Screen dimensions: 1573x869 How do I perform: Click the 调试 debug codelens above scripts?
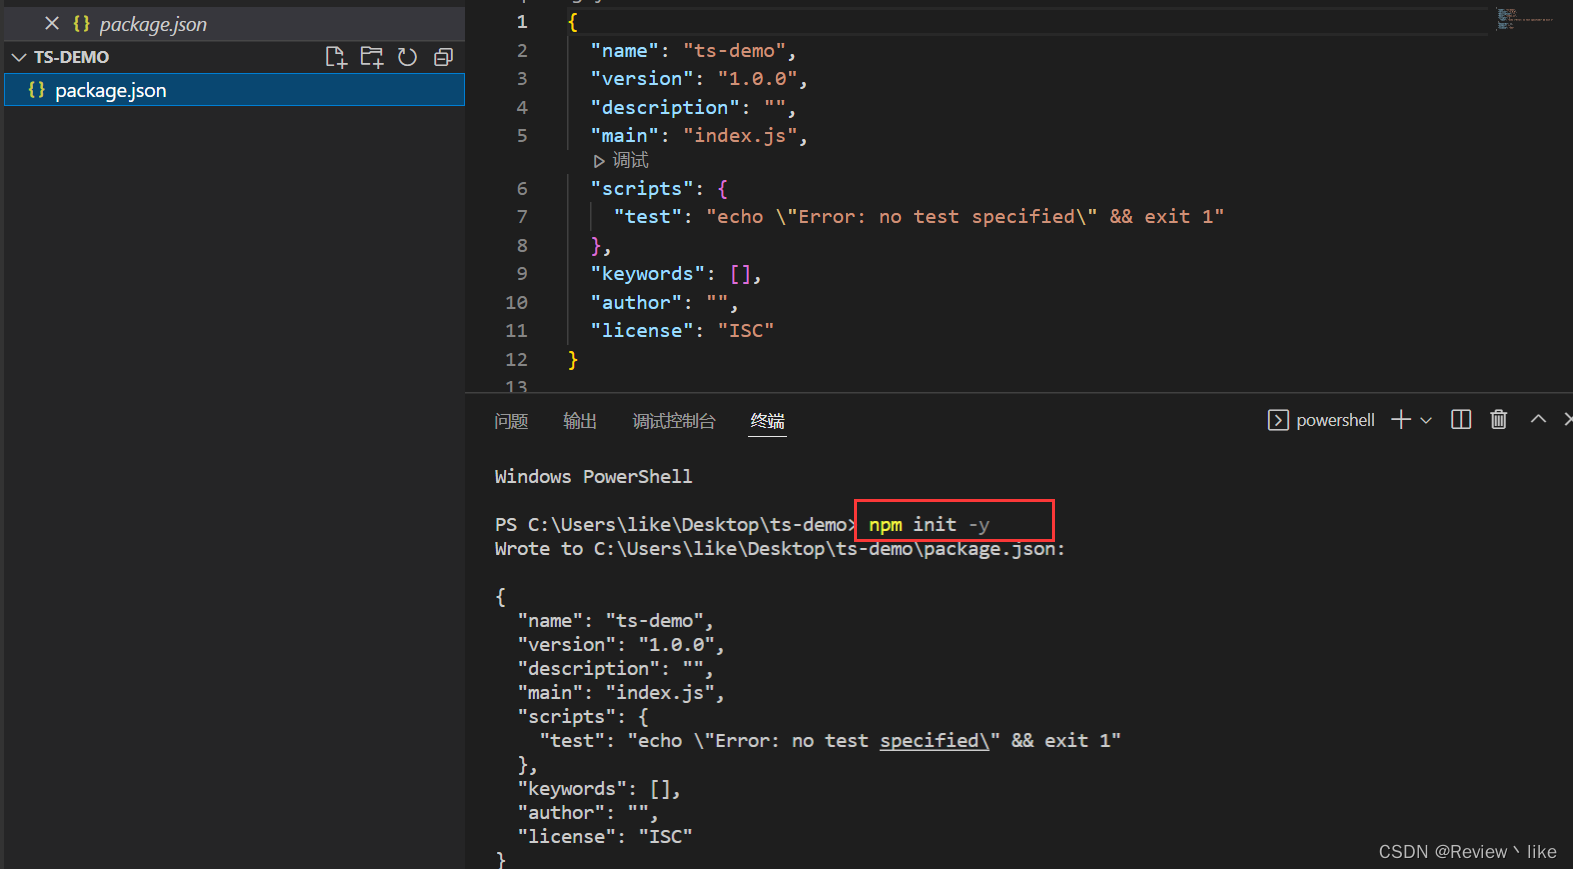(621, 160)
